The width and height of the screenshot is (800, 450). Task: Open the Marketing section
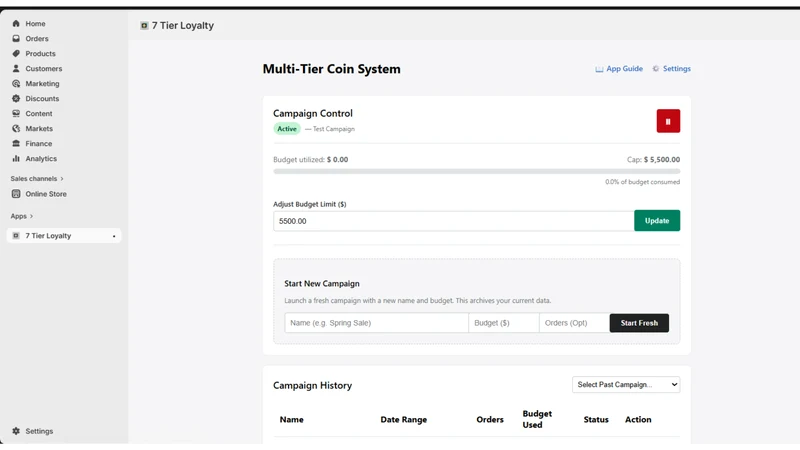[42, 84]
